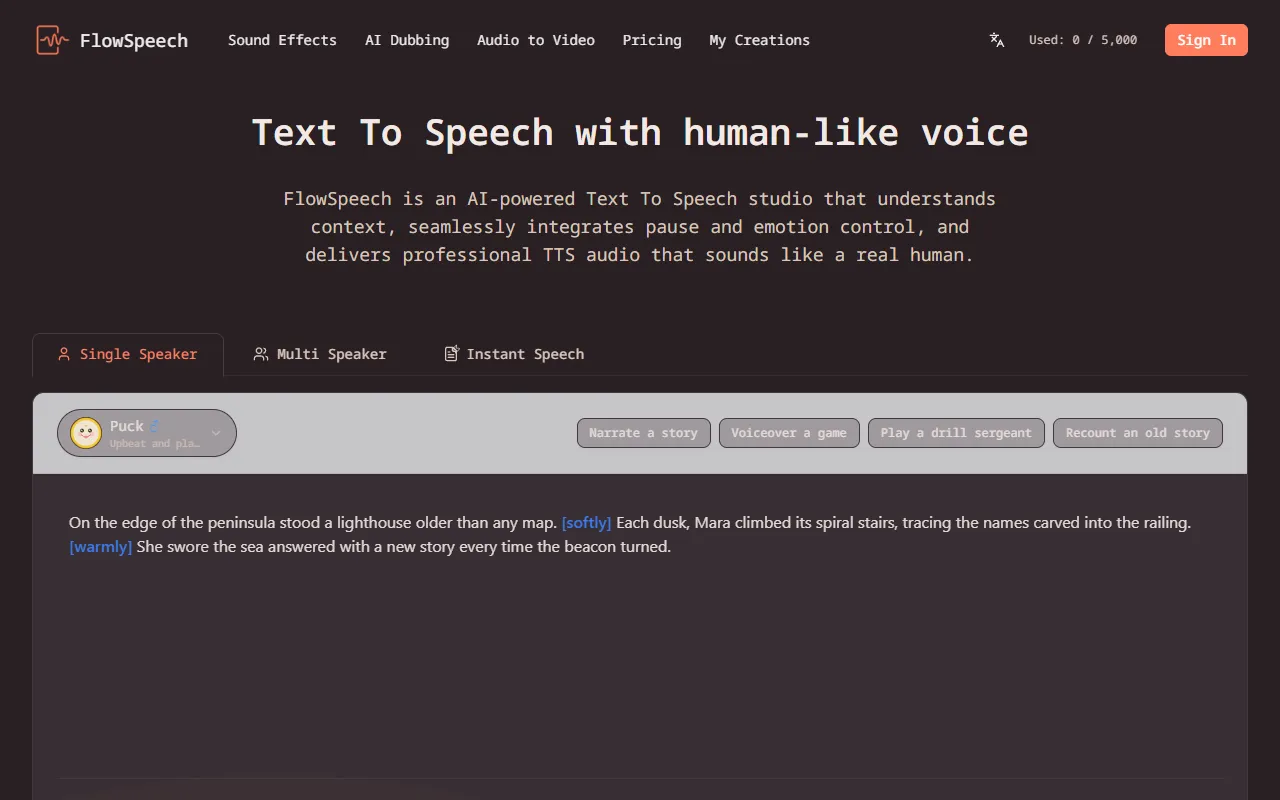1280x800 pixels.
Task: Choose the Voiceover a game preset
Action: click(x=789, y=433)
